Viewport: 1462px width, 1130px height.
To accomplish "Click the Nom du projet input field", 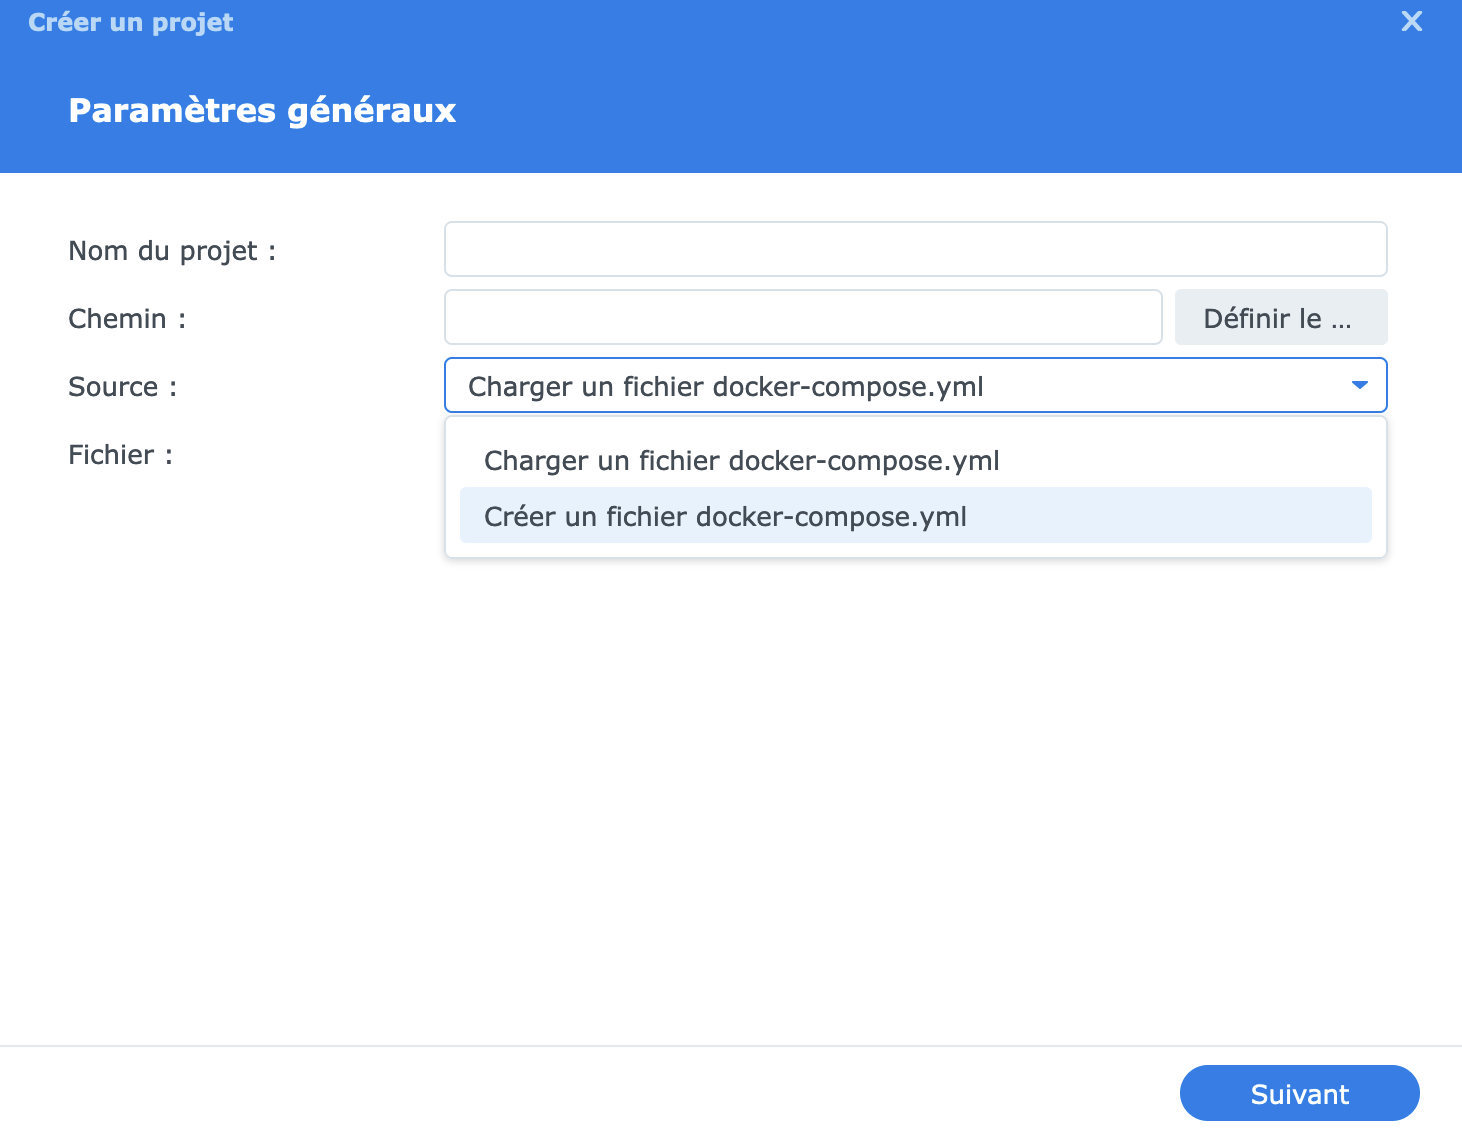I will coord(915,249).
